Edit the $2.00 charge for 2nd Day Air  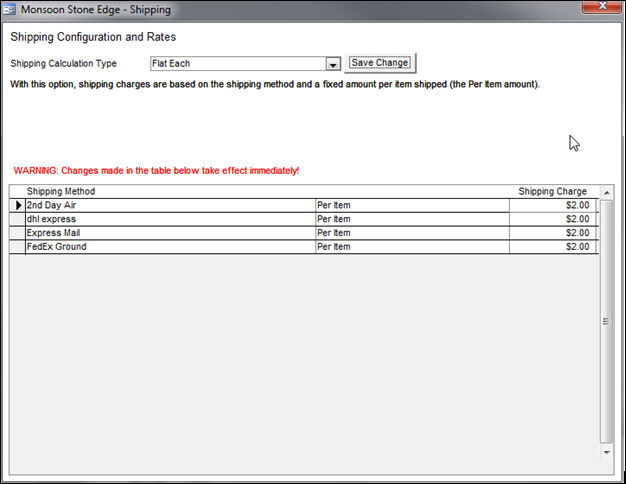click(553, 205)
